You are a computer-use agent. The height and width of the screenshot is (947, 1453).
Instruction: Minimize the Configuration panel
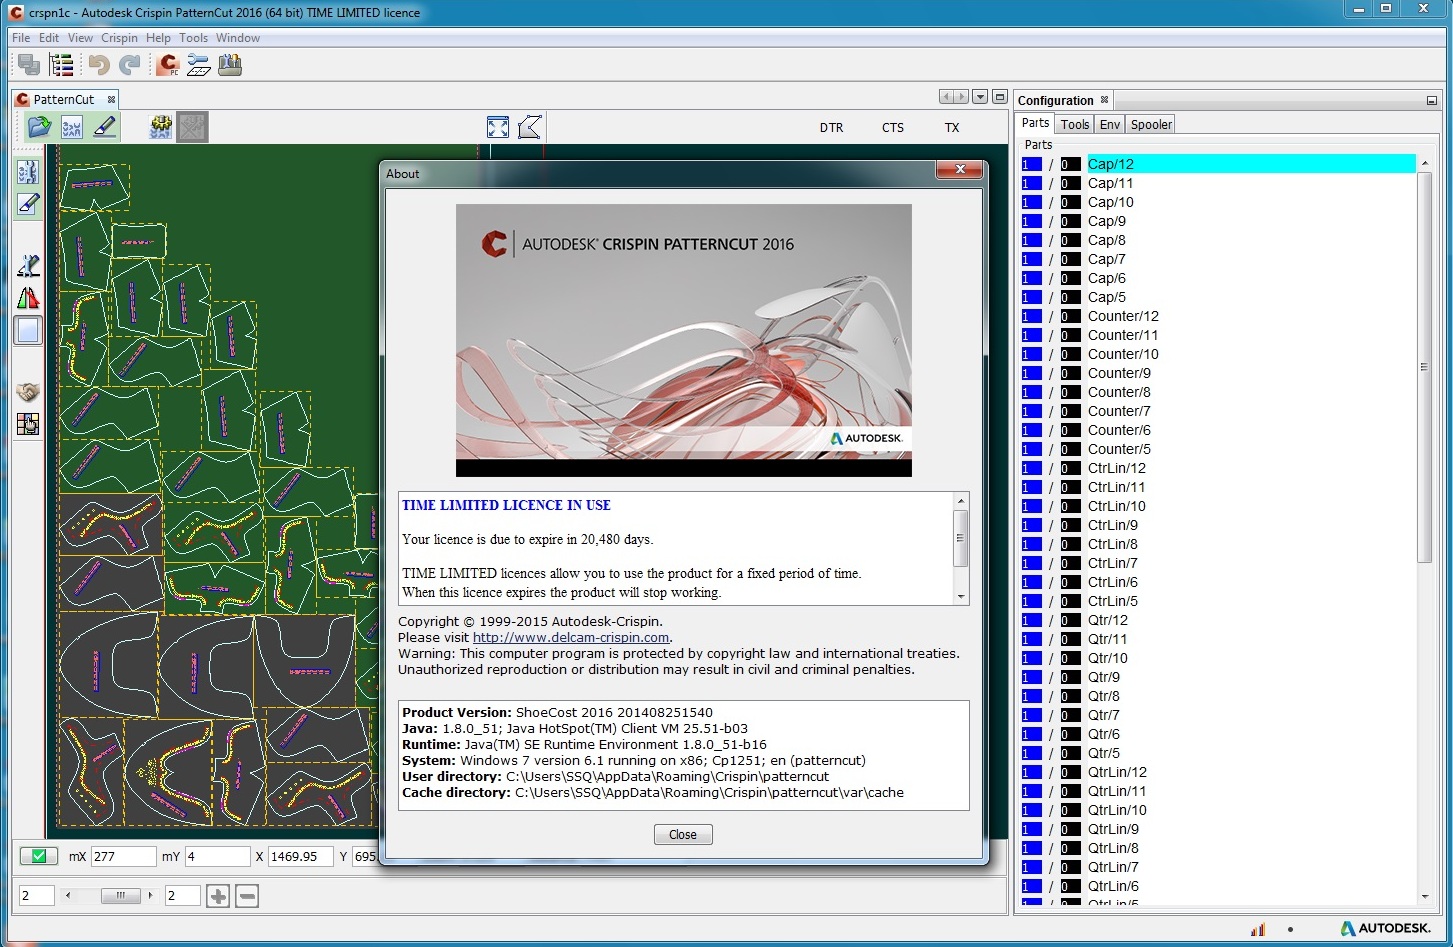[1432, 101]
